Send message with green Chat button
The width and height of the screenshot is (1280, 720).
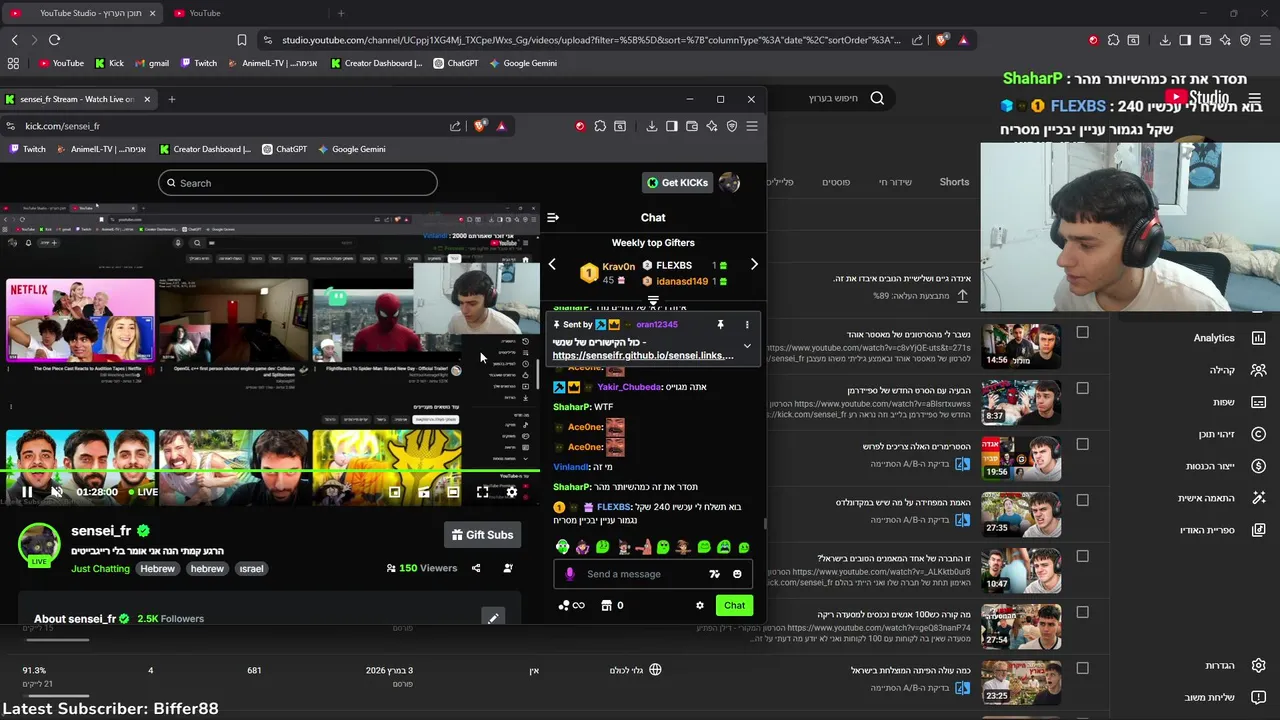[734, 605]
